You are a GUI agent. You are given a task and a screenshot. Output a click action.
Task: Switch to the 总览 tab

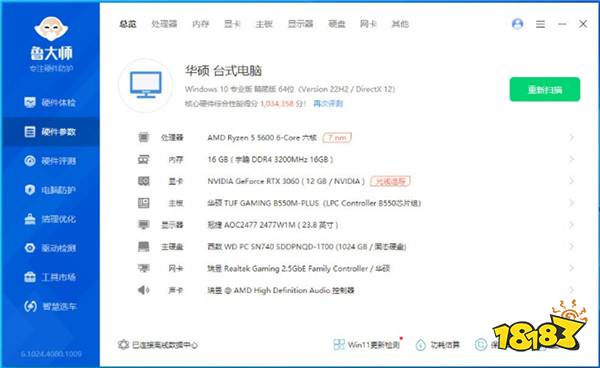[127, 24]
